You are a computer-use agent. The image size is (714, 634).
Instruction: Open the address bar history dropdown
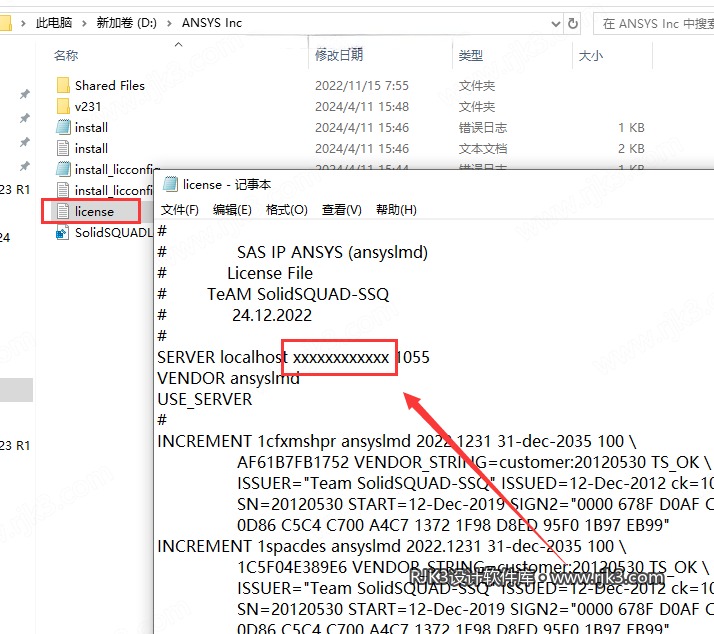pos(556,23)
